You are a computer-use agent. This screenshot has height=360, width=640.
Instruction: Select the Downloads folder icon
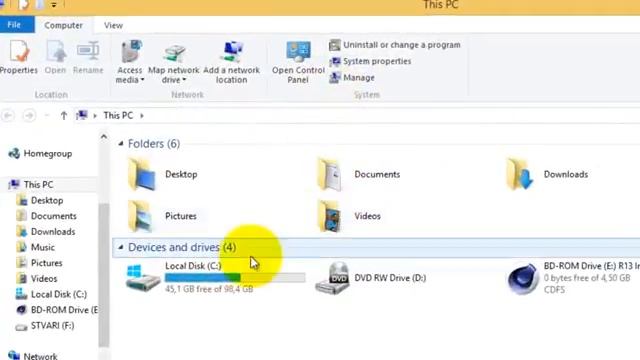[519, 175]
